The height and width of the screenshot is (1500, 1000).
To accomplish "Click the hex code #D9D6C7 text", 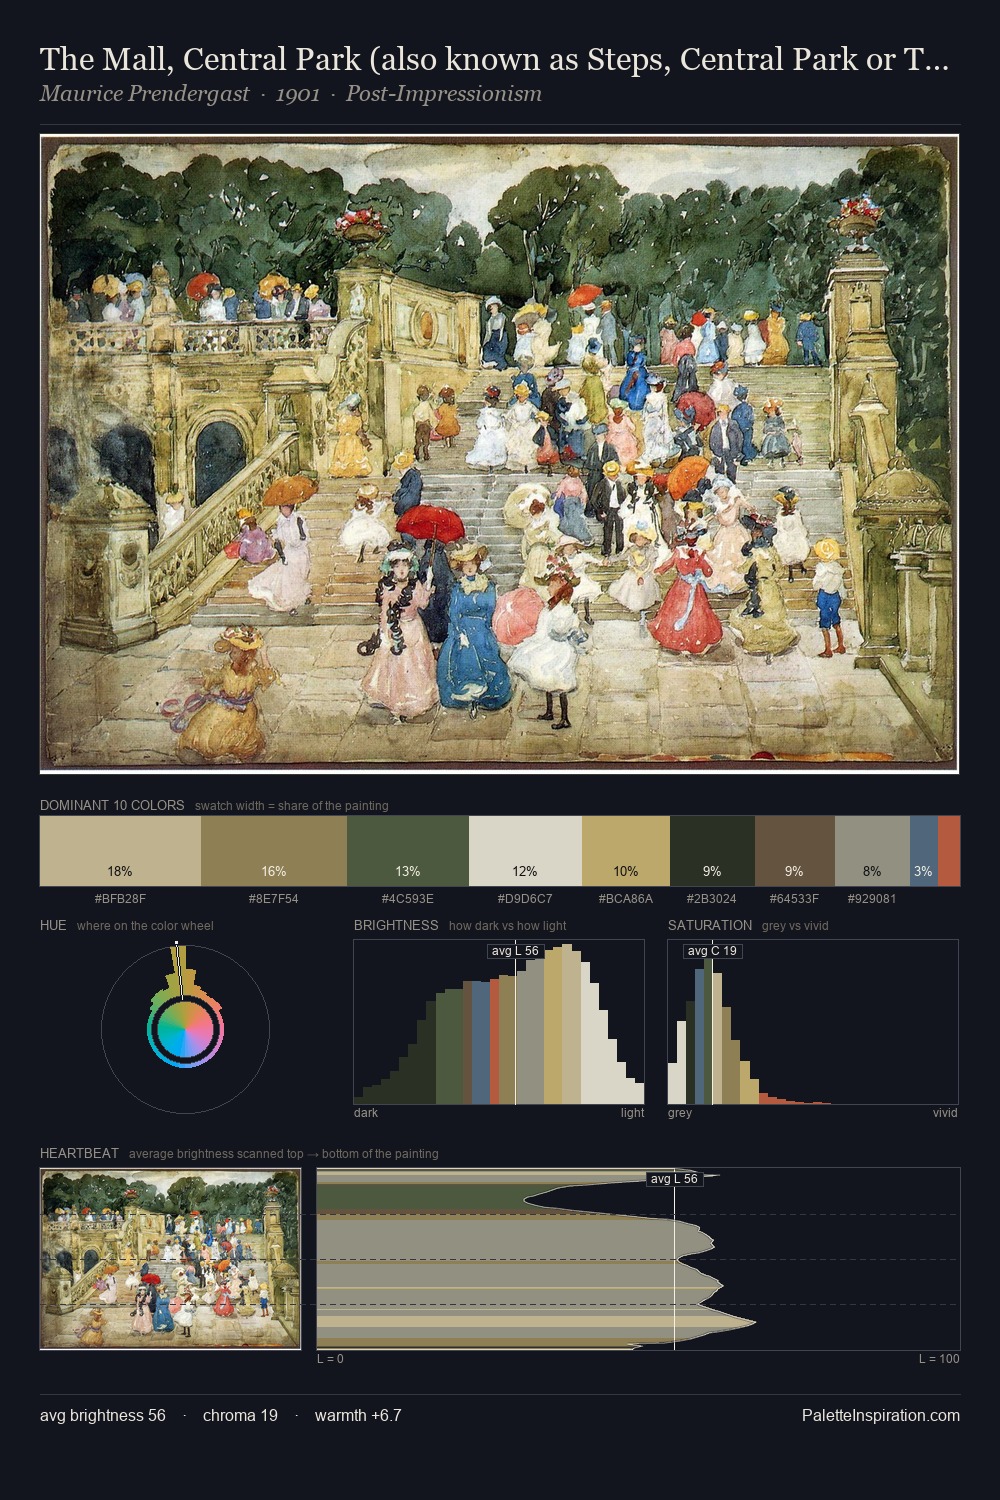I will pos(525,898).
